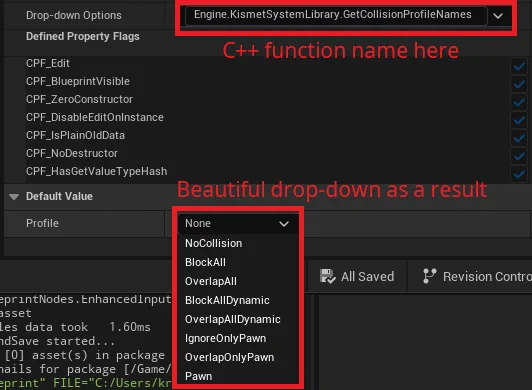Toggle the CPF_BlueprintVisible checkbox

pyautogui.click(x=519, y=84)
